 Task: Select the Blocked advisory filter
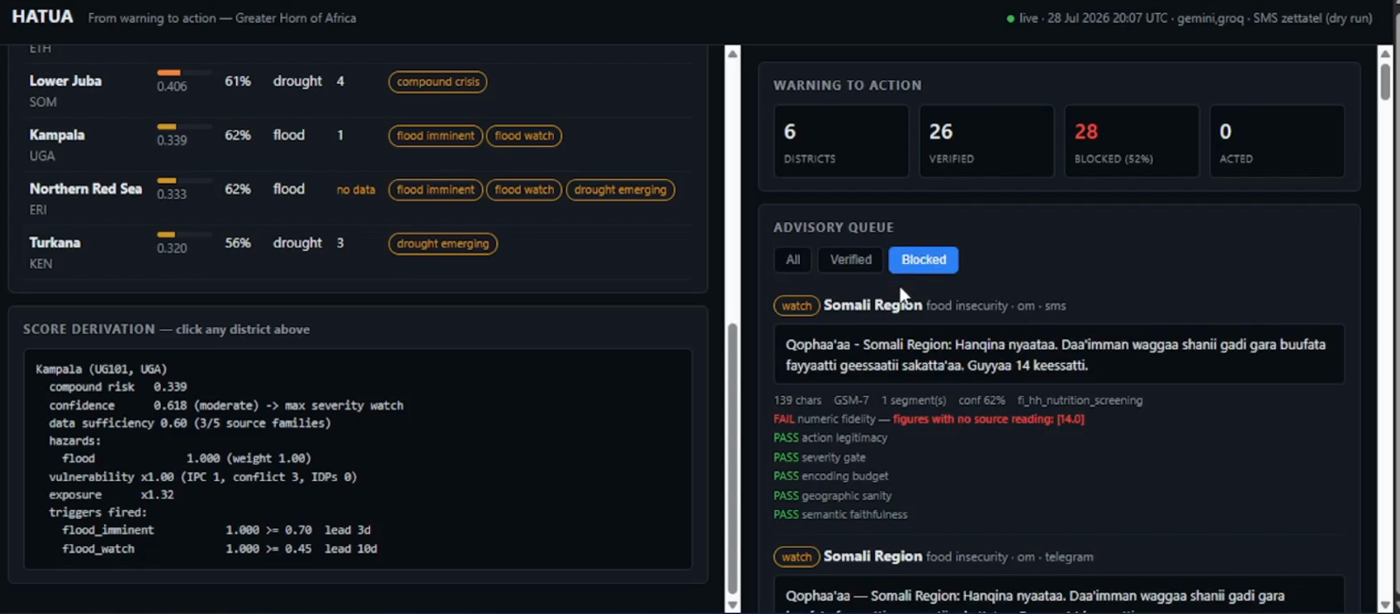923,260
